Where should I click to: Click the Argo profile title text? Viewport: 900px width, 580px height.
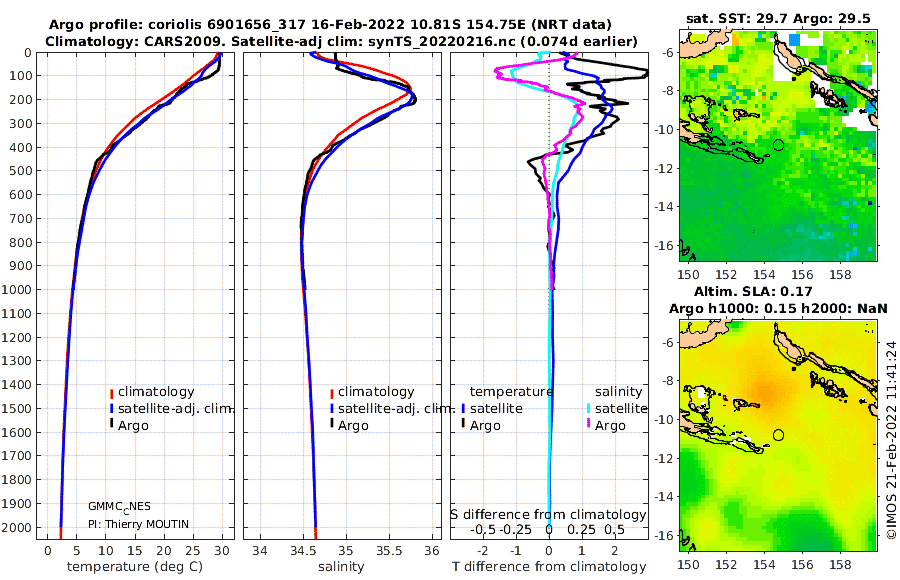coord(330,25)
